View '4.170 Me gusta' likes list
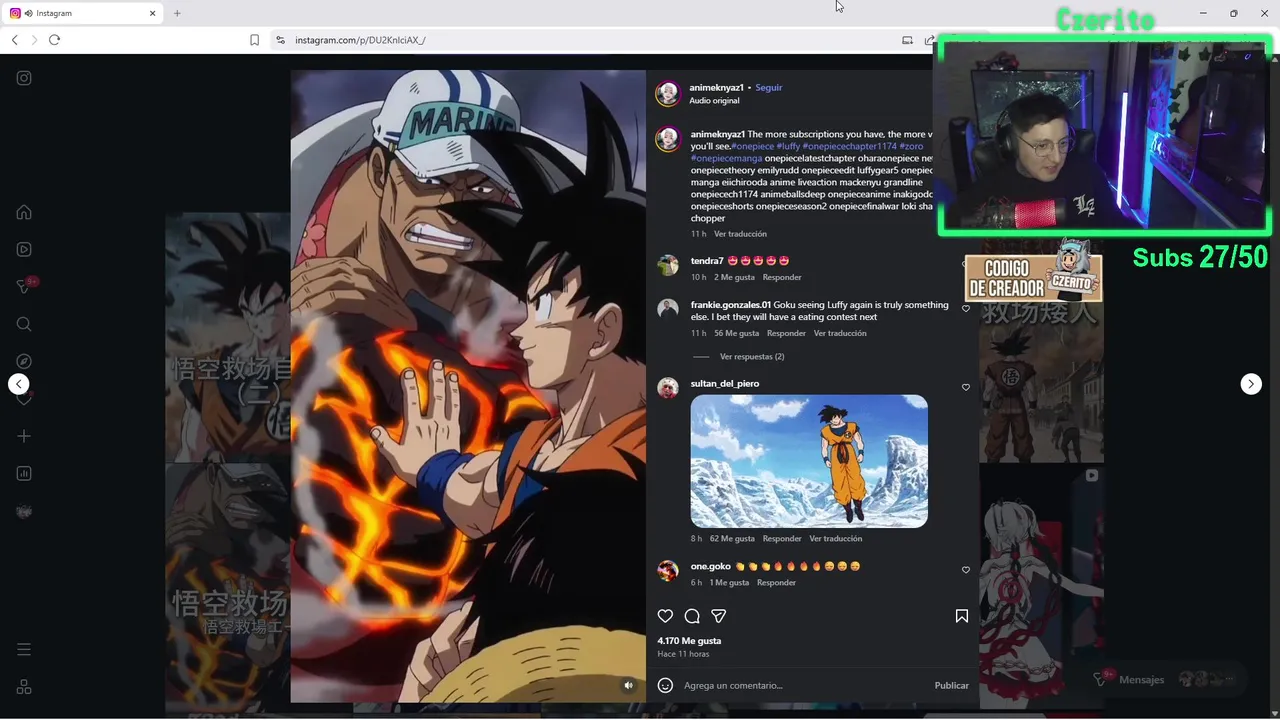 (689, 641)
